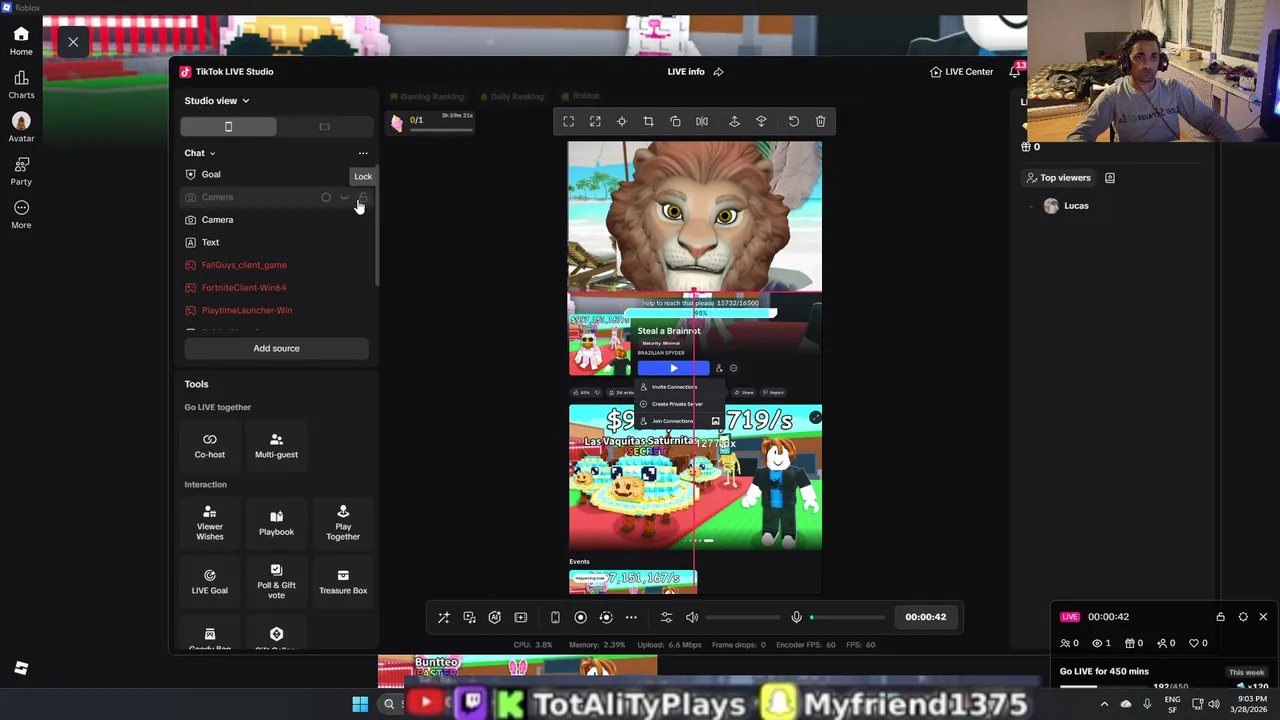This screenshot has height=720, width=1280.
Task: Hide the hovered Camera source
Action: pyautogui.click(x=344, y=197)
